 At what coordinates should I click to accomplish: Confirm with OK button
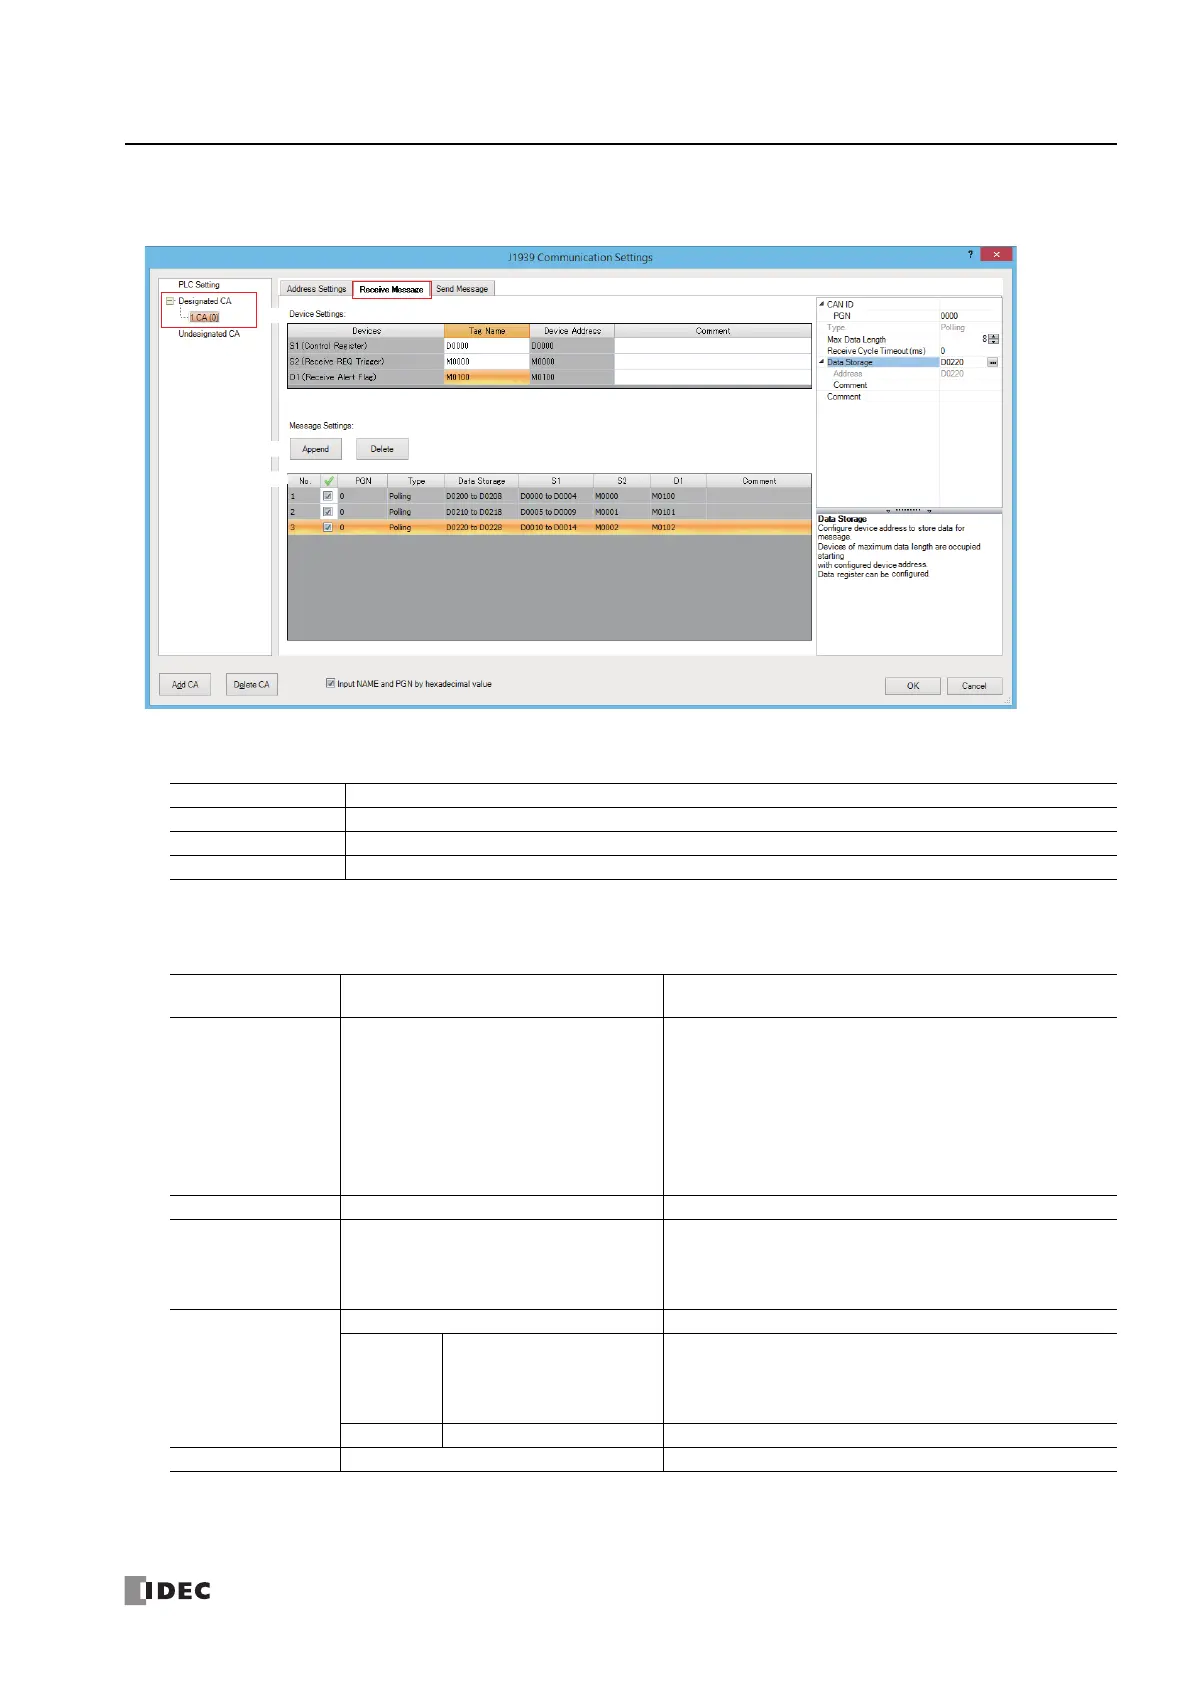(912, 686)
